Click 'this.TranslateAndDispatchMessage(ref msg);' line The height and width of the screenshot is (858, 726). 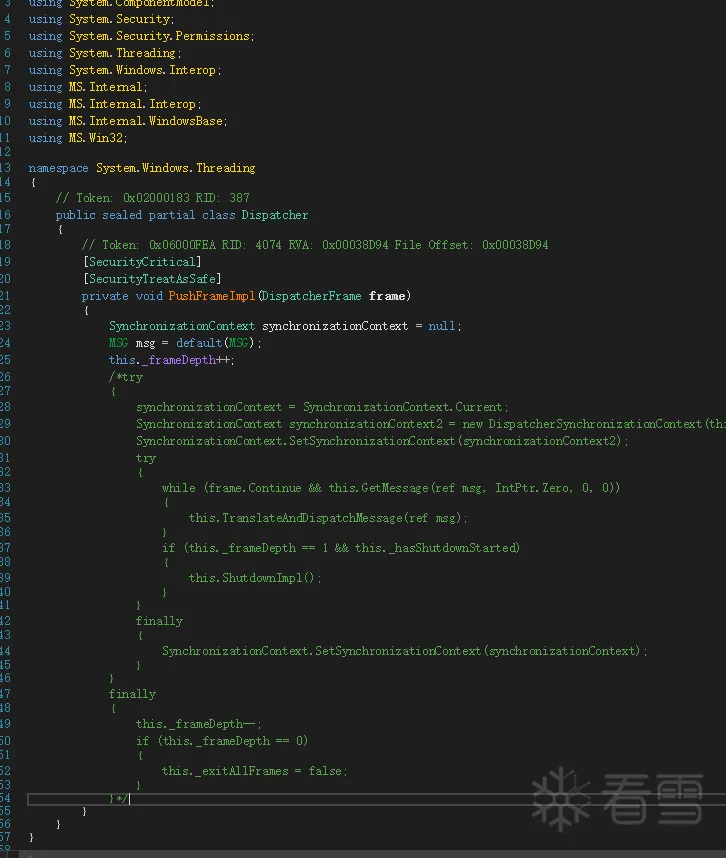328,518
